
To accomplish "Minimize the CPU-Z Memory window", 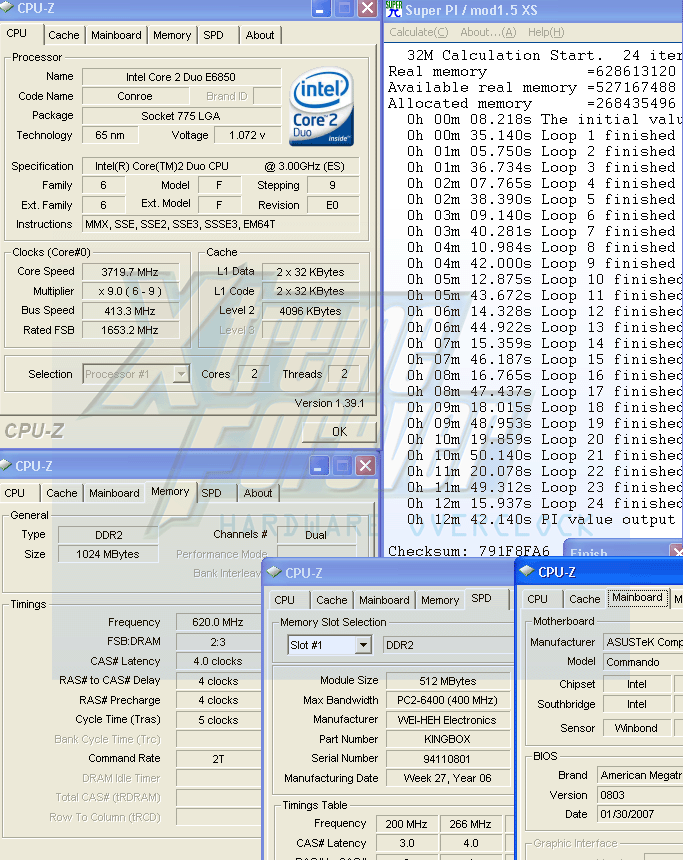I will click(318, 466).
